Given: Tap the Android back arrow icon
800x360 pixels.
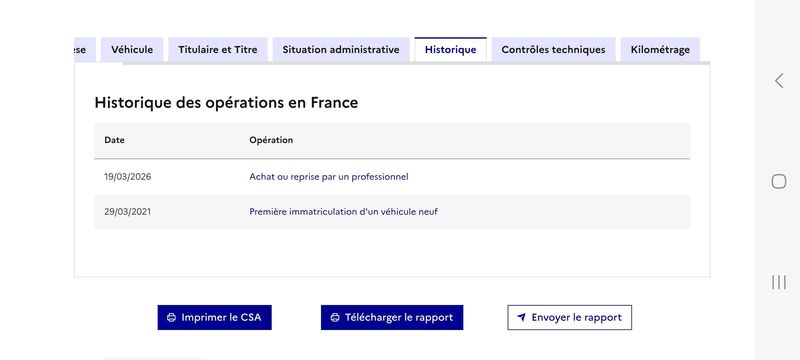Looking at the screenshot, I should pos(779,81).
